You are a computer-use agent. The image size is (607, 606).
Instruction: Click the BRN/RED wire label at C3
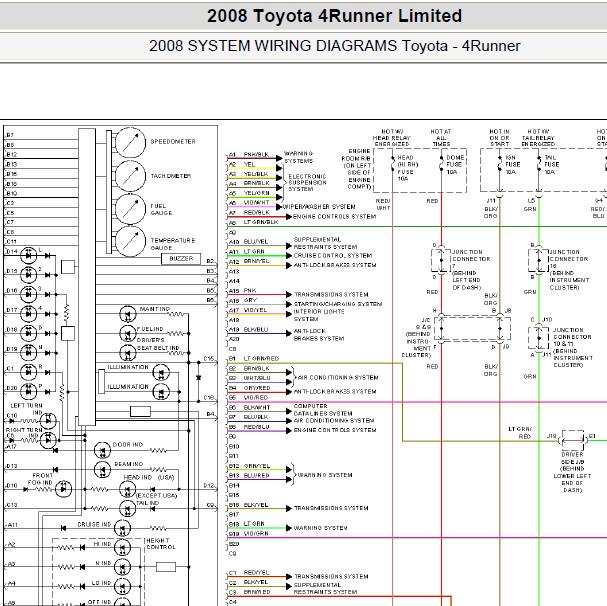coord(257,592)
